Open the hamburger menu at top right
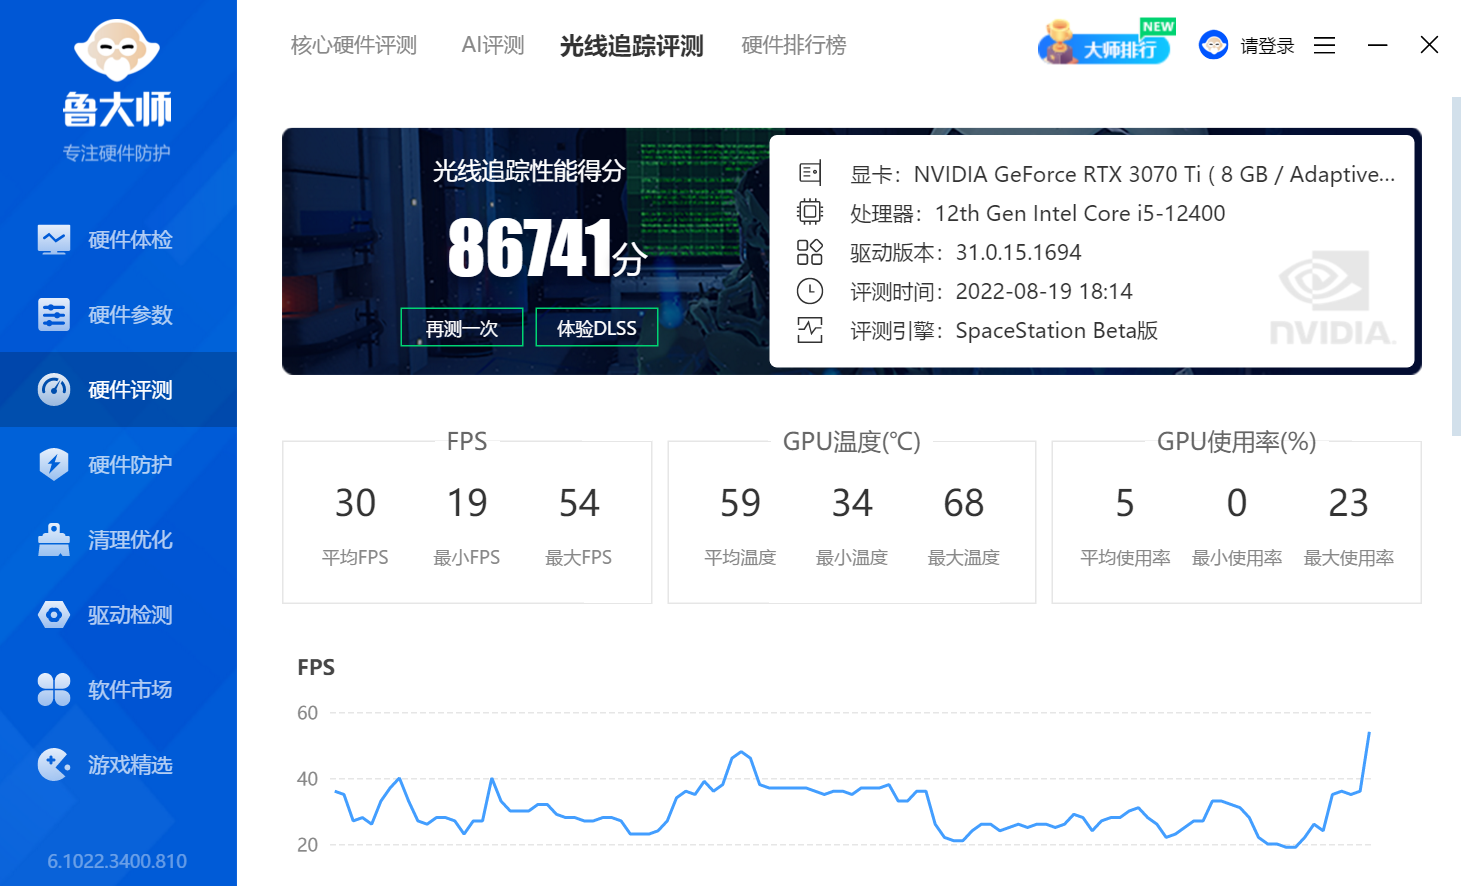 1324,45
